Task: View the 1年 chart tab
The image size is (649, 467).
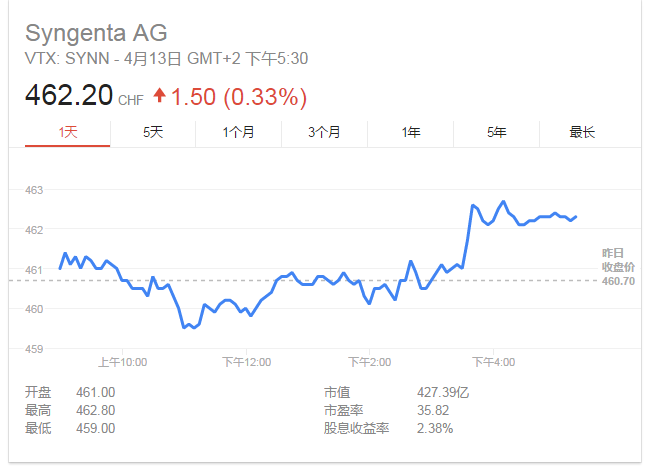Action: (411, 133)
